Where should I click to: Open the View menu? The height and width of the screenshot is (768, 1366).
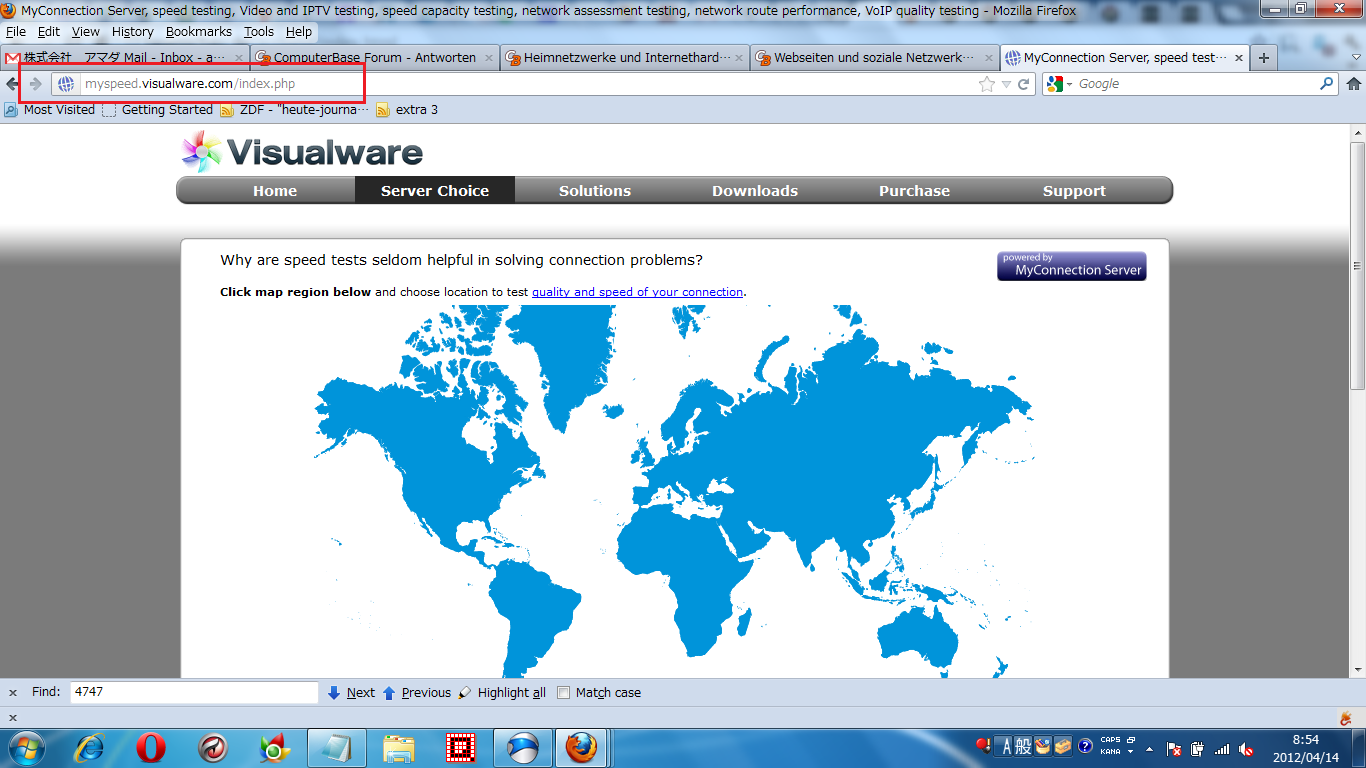click(86, 32)
